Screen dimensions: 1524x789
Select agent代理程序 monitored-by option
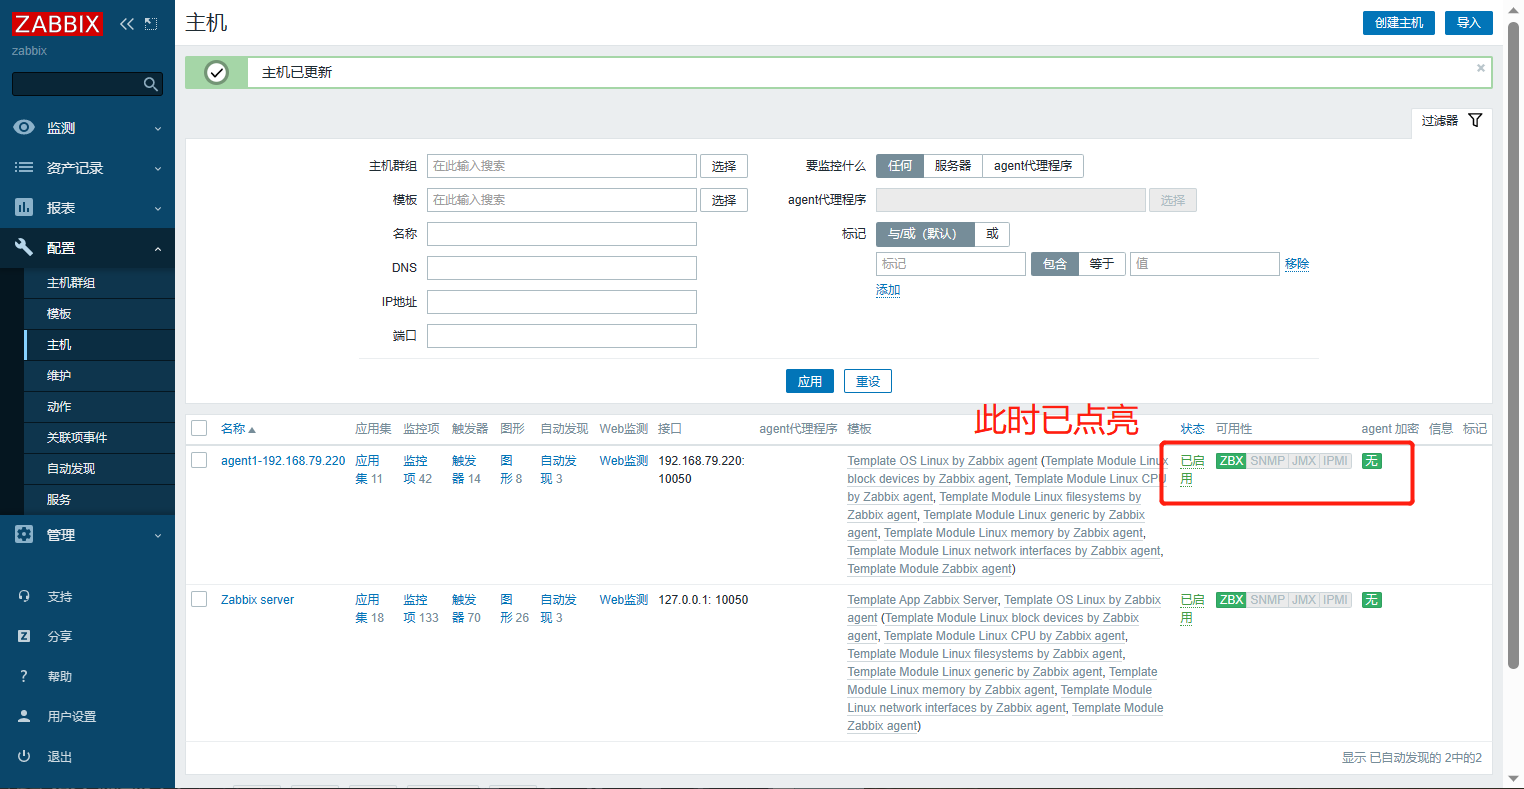point(1033,166)
